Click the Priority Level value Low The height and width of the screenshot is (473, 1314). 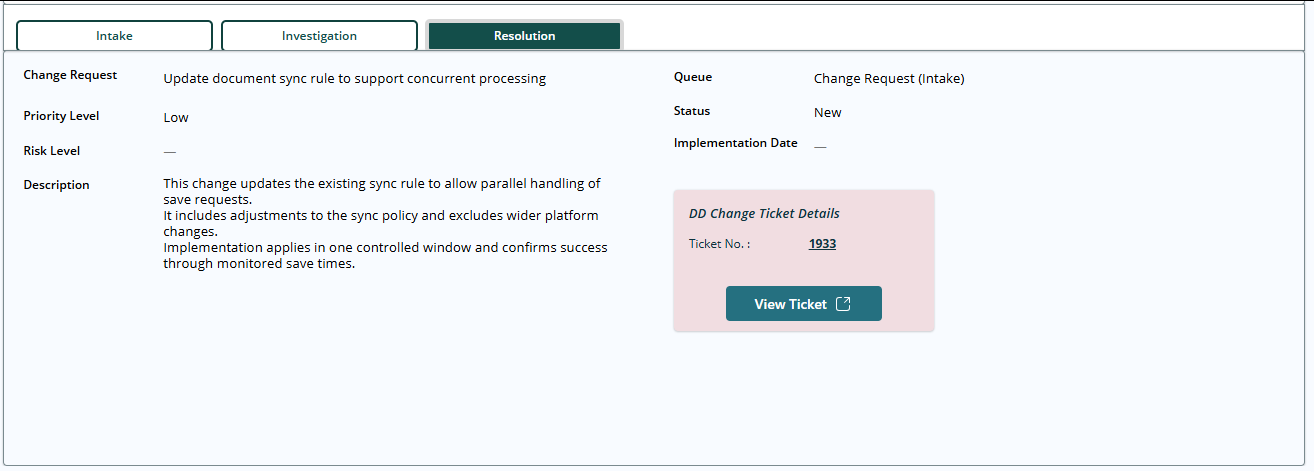(x=176, y=118)
